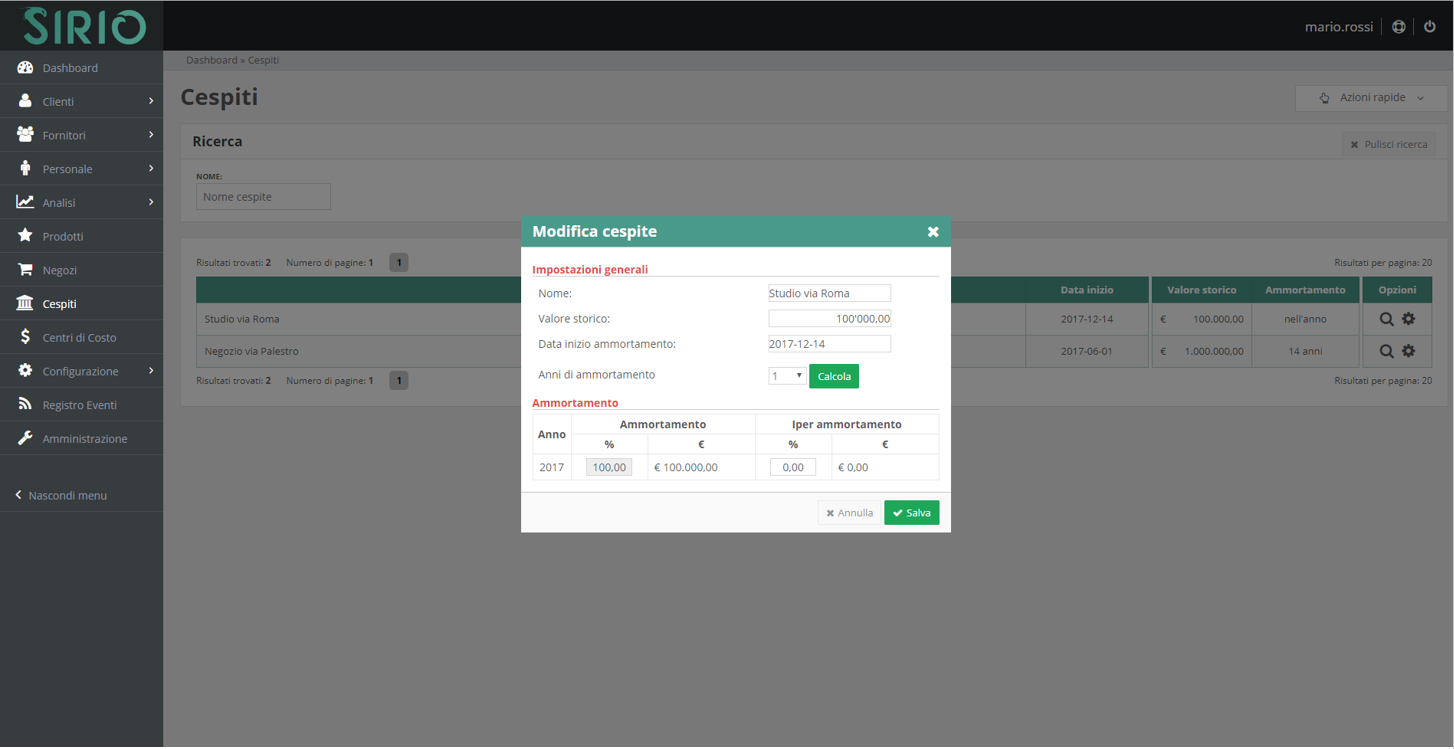Click the Centri di Costo dollar icon
The height and width of the screenshot is (749, 1454).
click(x=25, y=337)
